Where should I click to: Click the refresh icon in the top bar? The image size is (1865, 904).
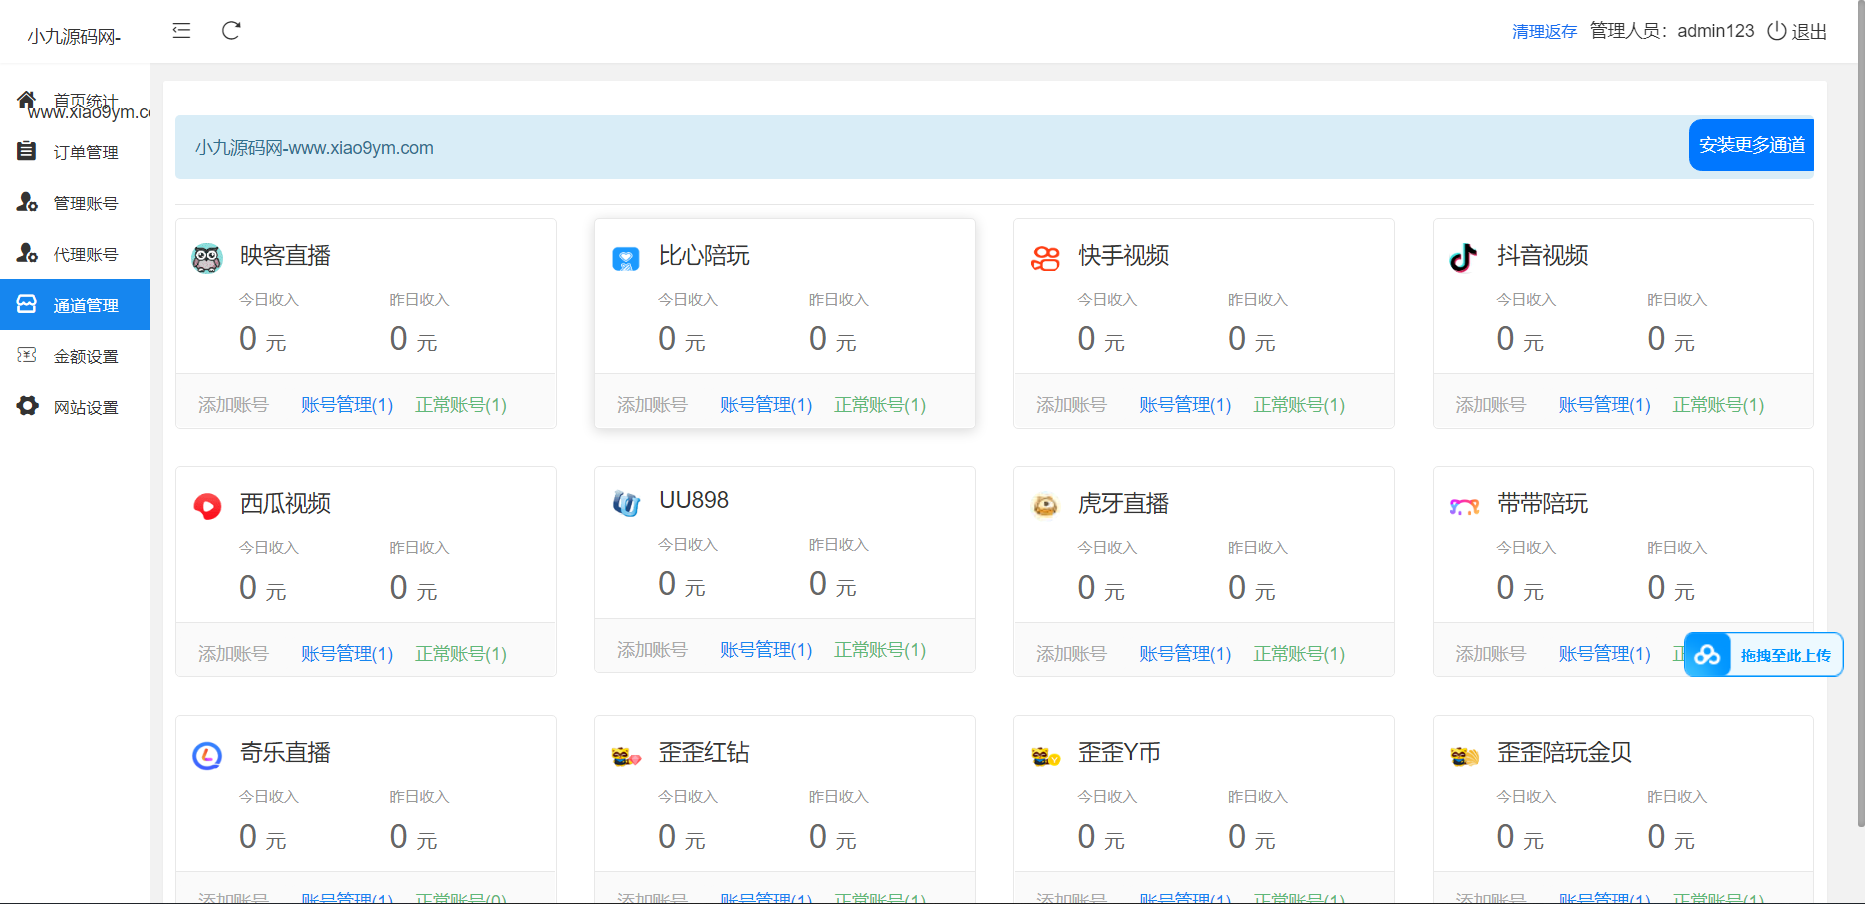point(231,30)
